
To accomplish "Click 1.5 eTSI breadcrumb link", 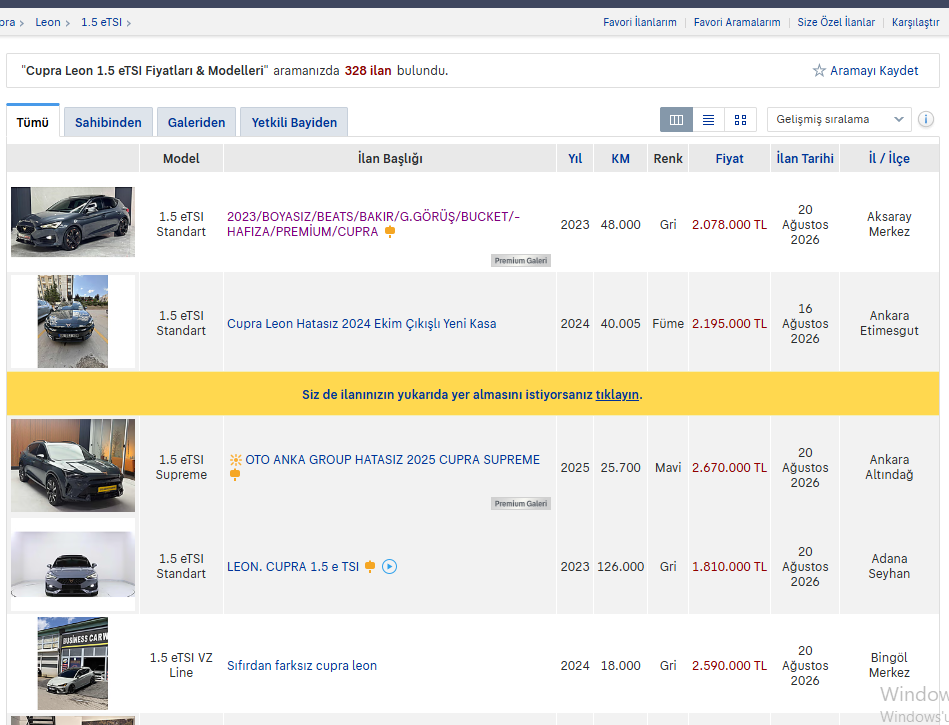I will point(102,22).
